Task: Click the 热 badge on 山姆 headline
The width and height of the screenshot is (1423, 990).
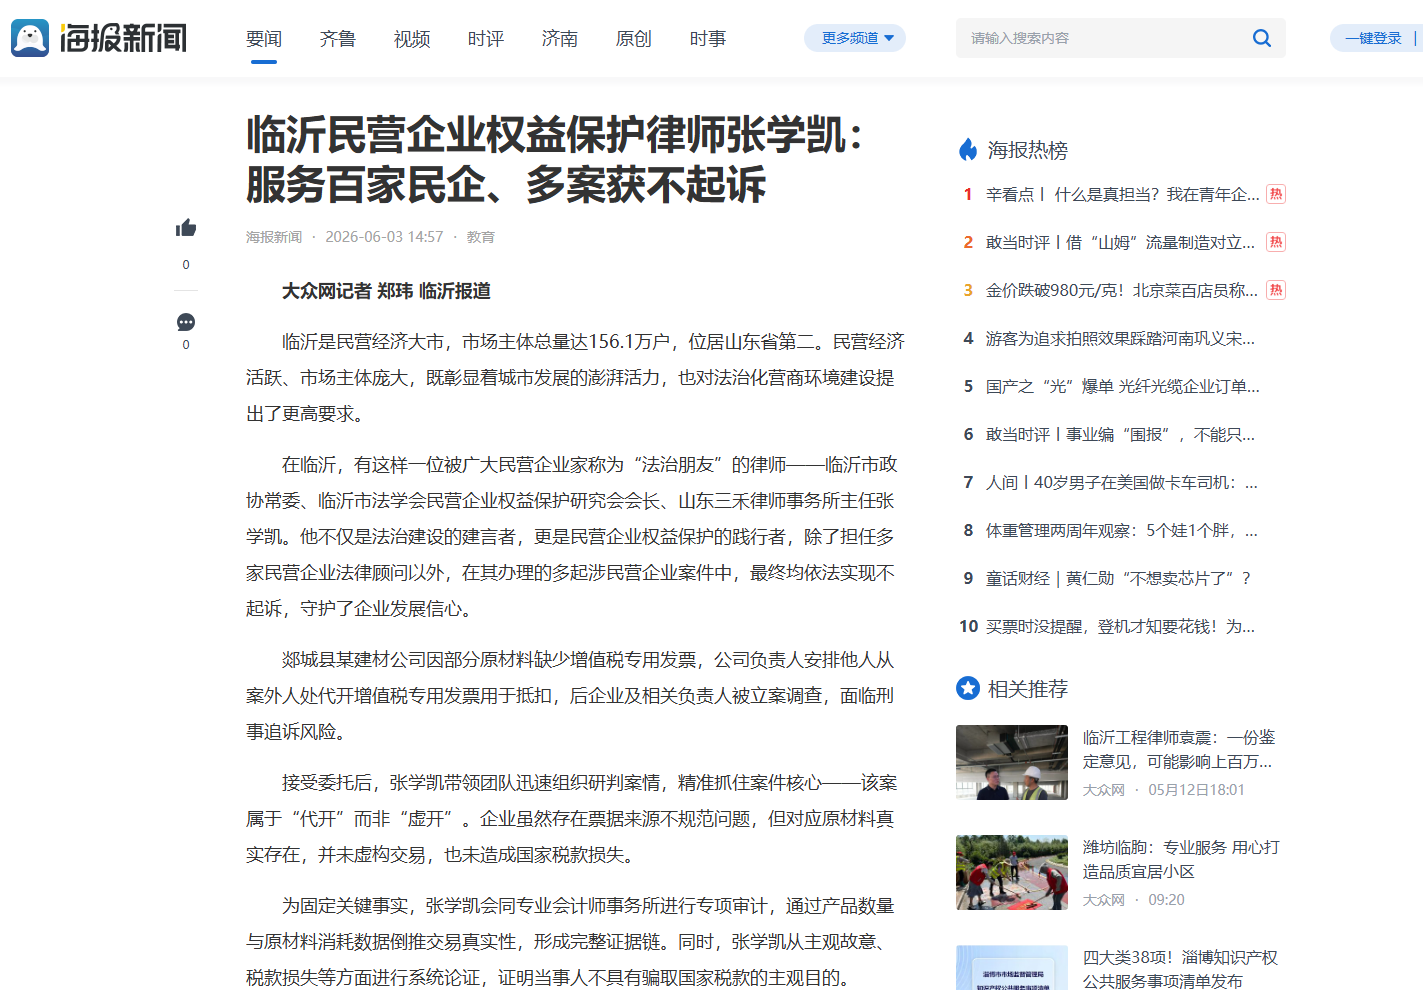Action: 1276,242
